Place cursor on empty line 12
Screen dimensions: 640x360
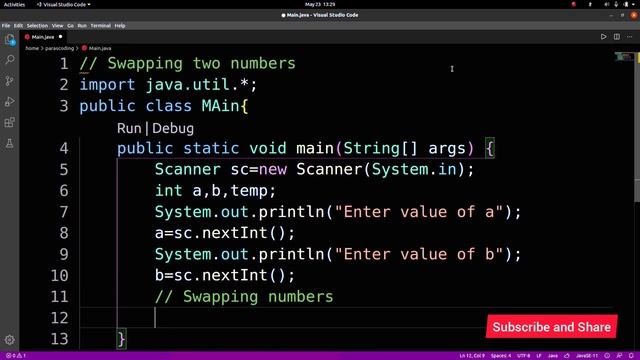345,318
